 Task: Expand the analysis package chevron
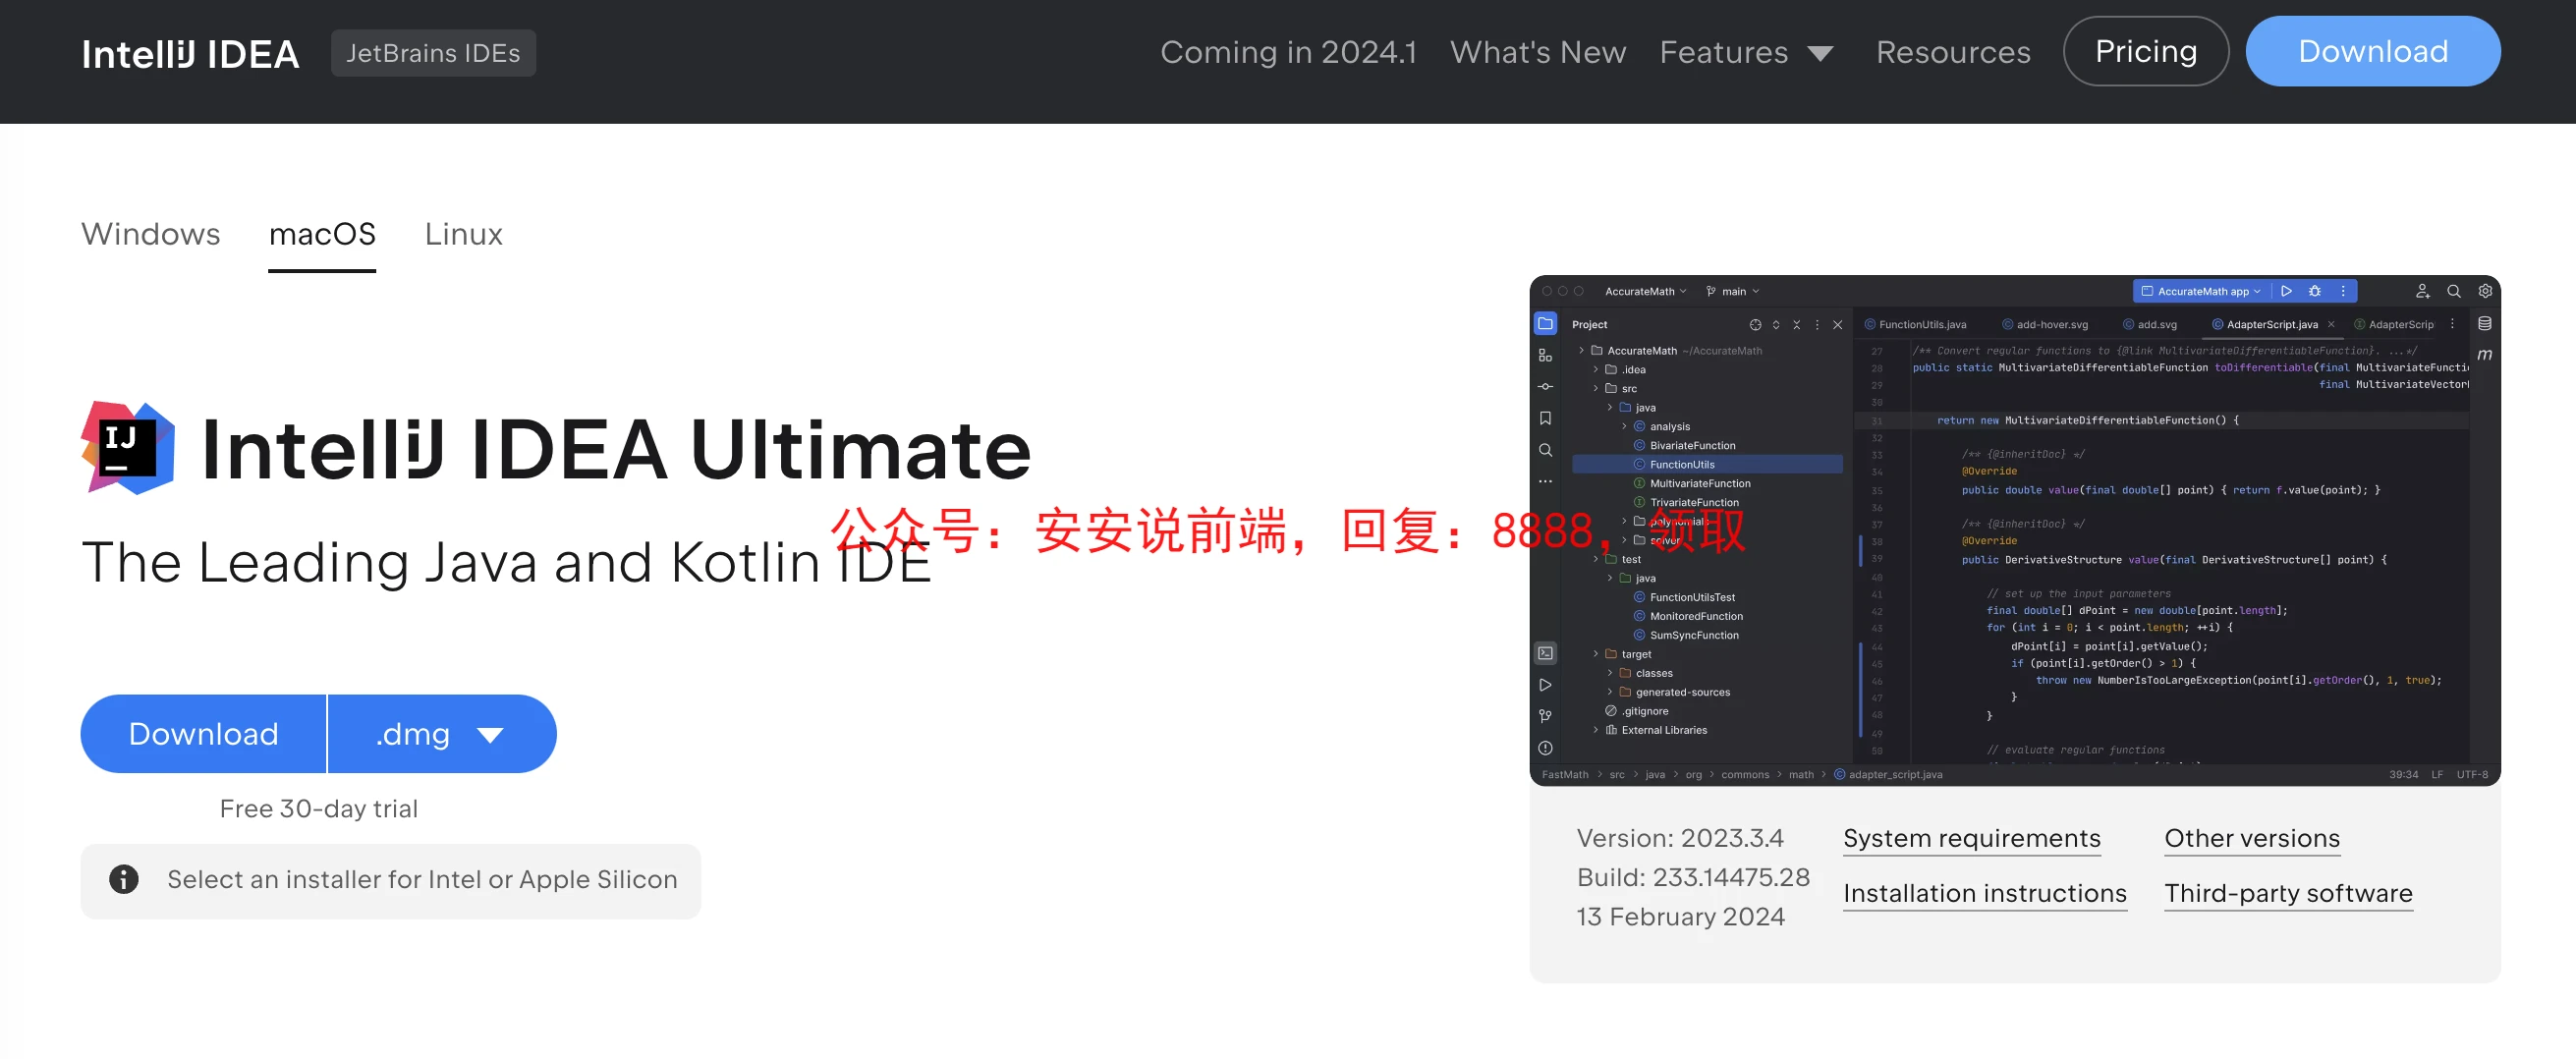pos(1624,426)
